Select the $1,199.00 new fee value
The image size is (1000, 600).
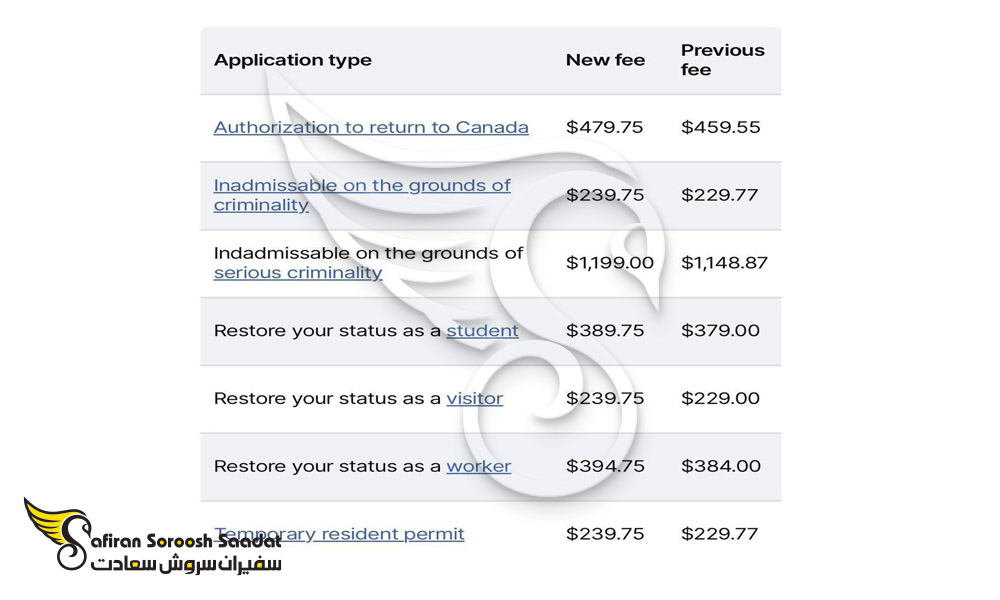coord(610,263)
